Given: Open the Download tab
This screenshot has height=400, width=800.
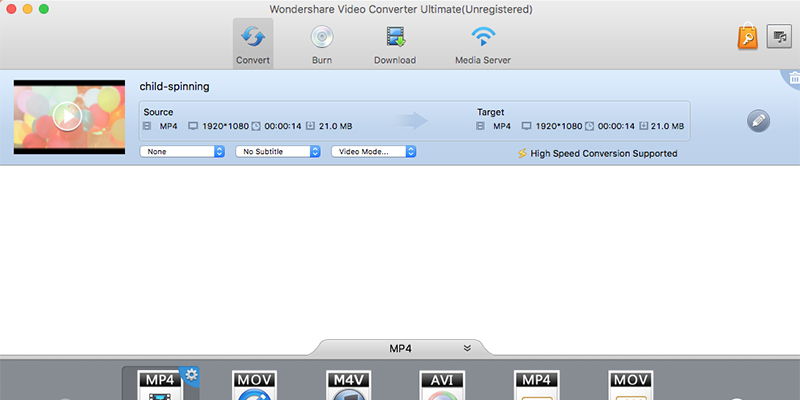Looking at the screenshot, I should pyautogui.click(x=395, y=44).
